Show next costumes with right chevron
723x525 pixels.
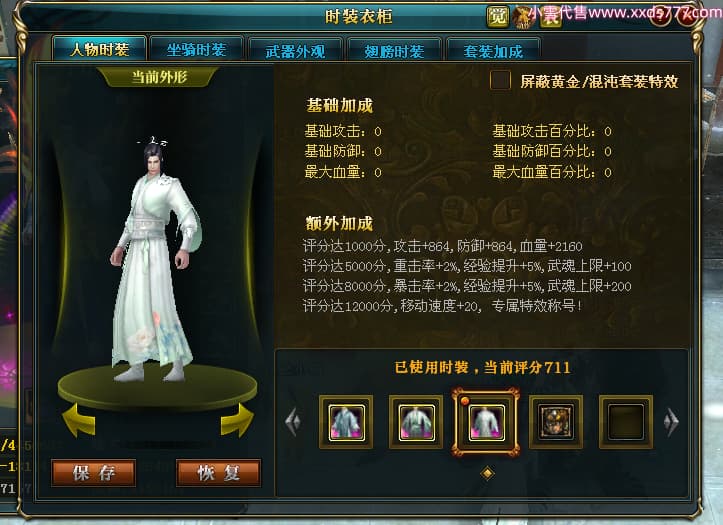pos(671,421)
